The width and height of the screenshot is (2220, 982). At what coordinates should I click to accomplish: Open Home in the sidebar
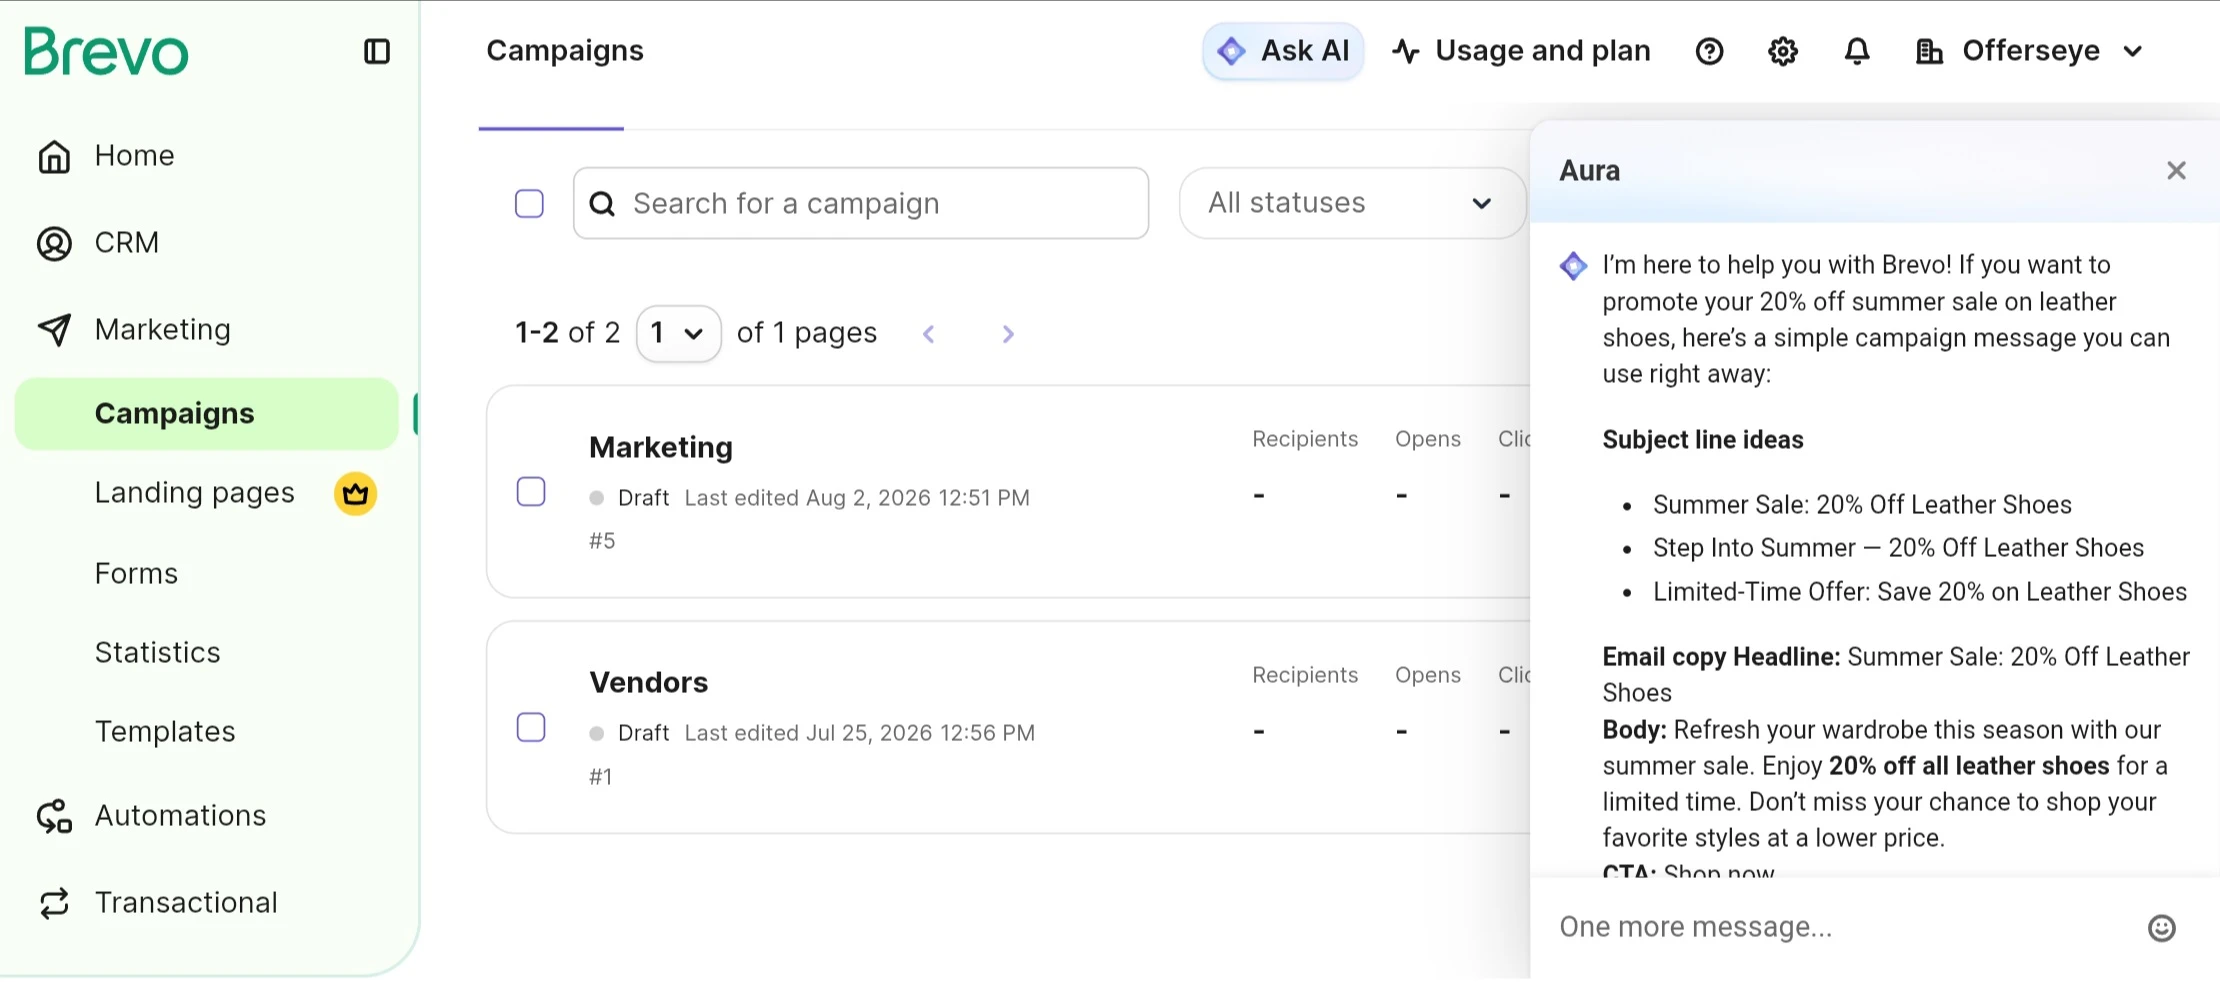click(135, 156)
